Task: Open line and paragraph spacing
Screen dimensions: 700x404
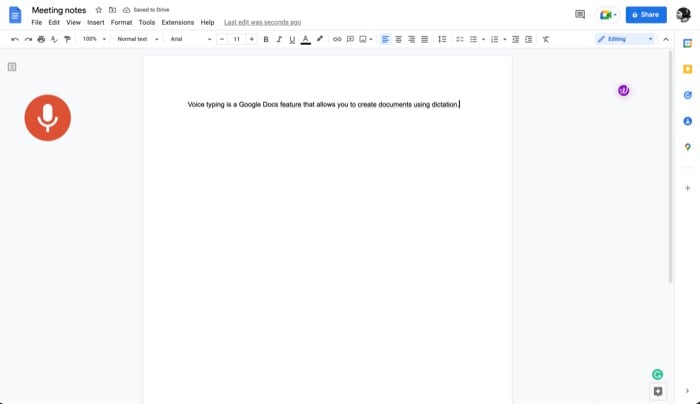Action: coord(442,39)
